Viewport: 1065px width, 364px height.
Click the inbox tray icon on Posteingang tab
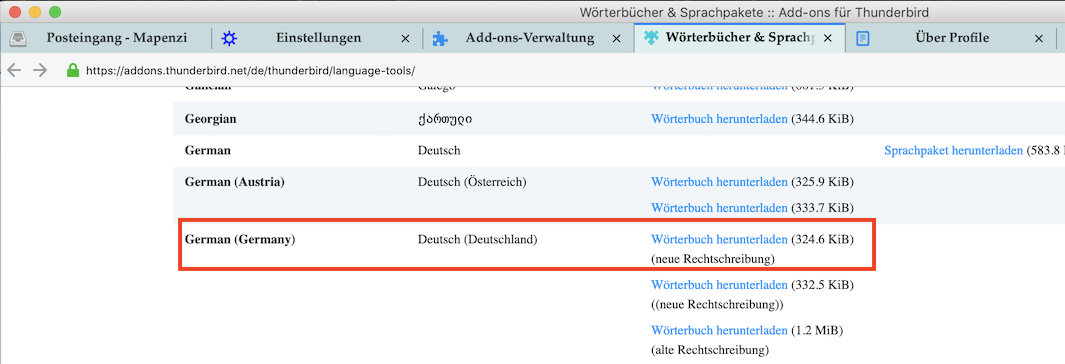pyautogui.click(x=18, y=39)
